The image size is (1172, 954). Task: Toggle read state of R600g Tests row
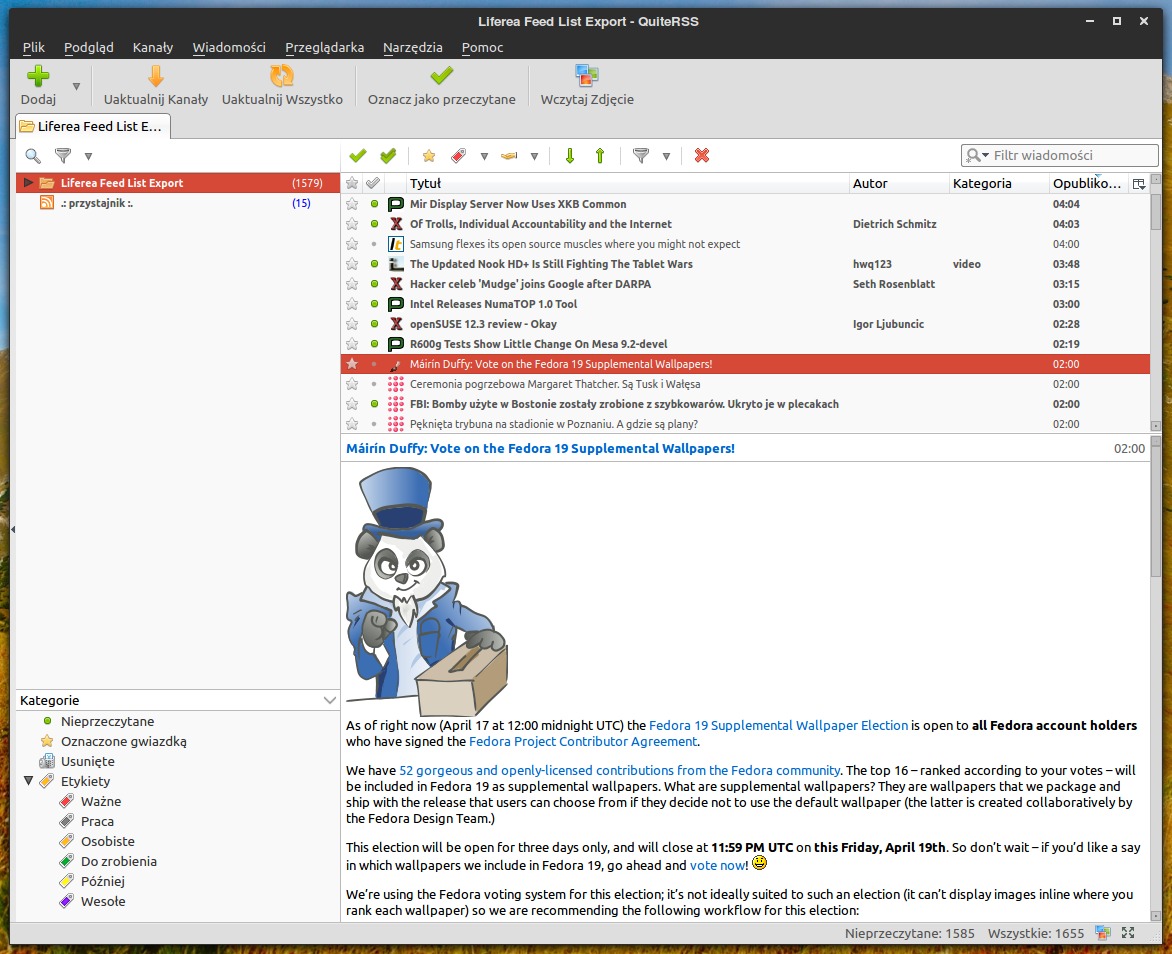[x=374, y=344]
